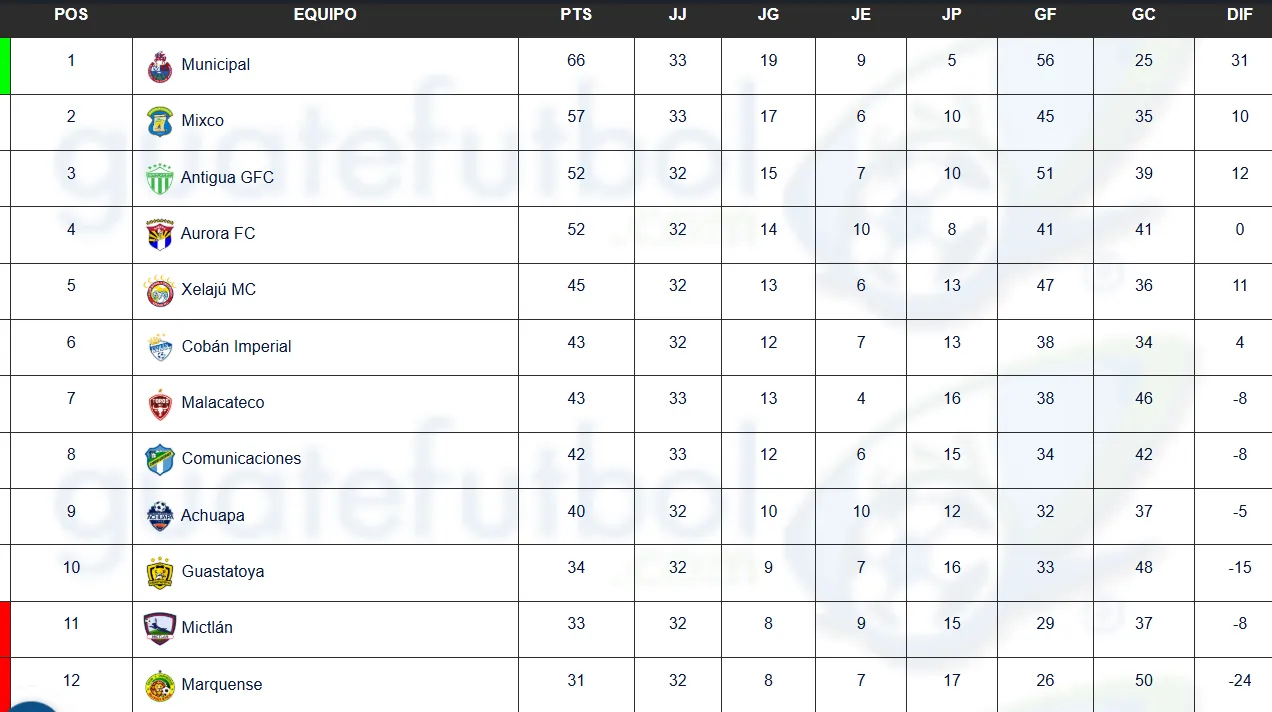Sort table by PTS column header

pyautogui.click(x=576, y=15)
